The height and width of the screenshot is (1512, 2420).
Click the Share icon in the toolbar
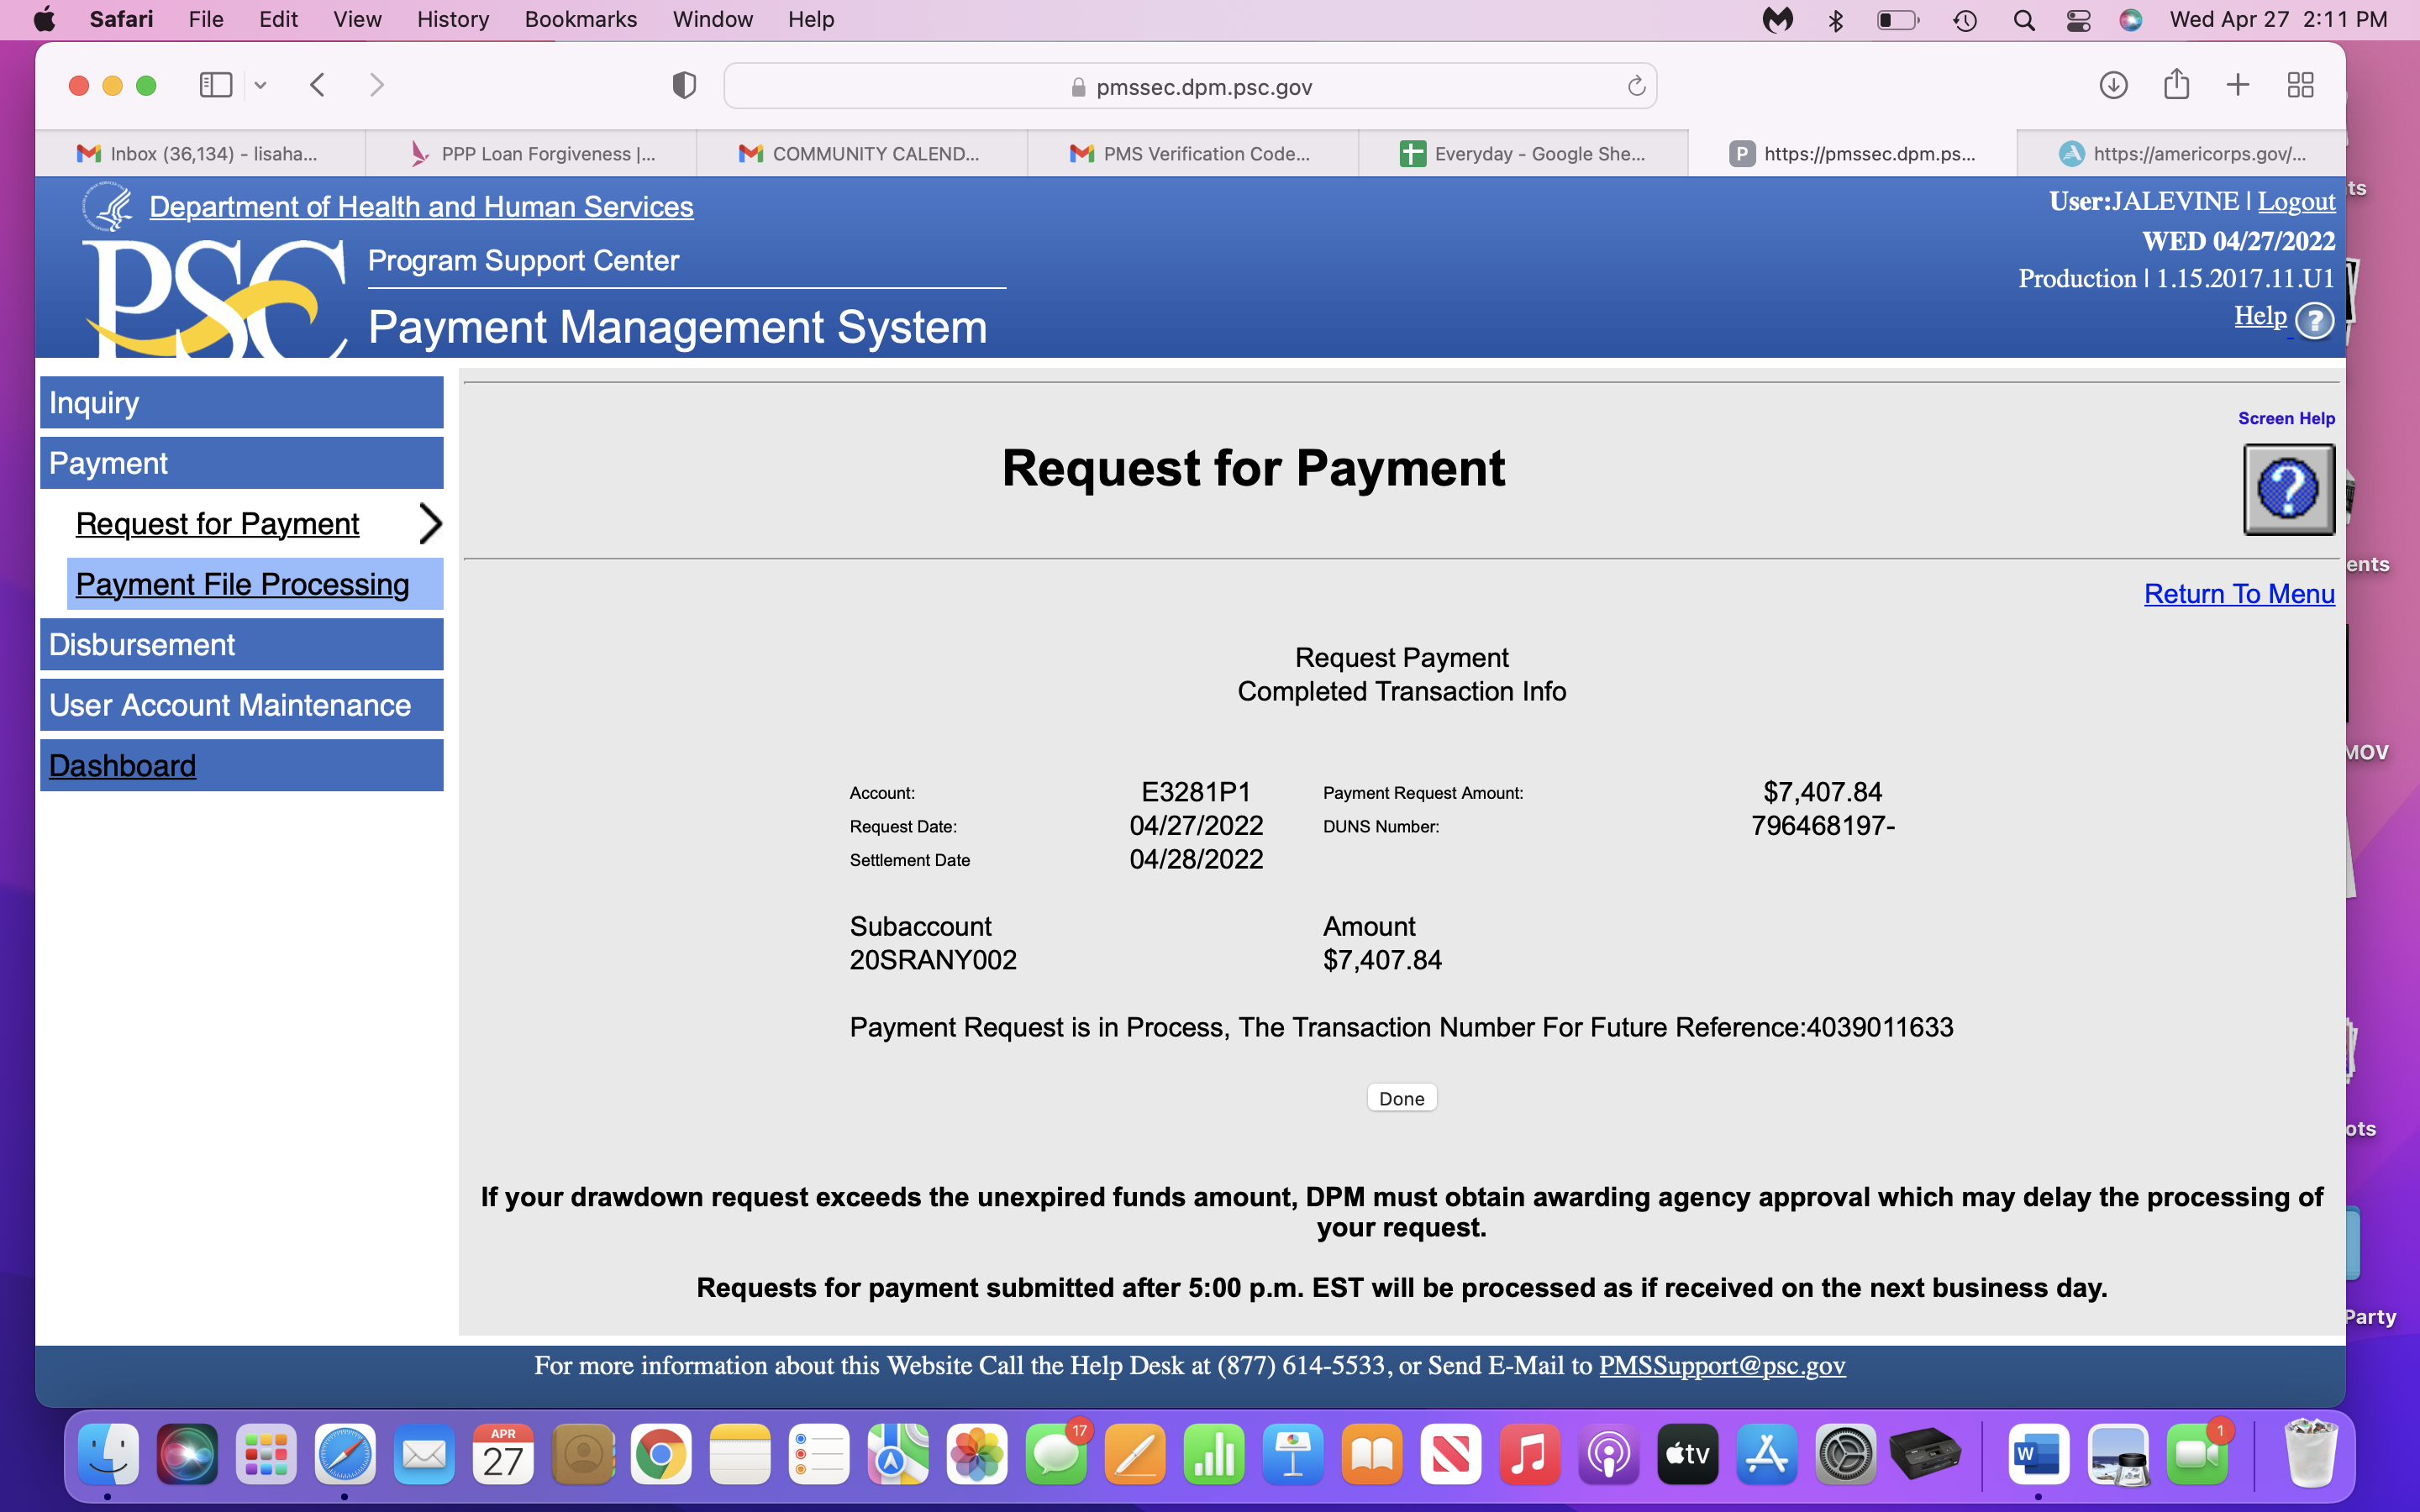2176,85
